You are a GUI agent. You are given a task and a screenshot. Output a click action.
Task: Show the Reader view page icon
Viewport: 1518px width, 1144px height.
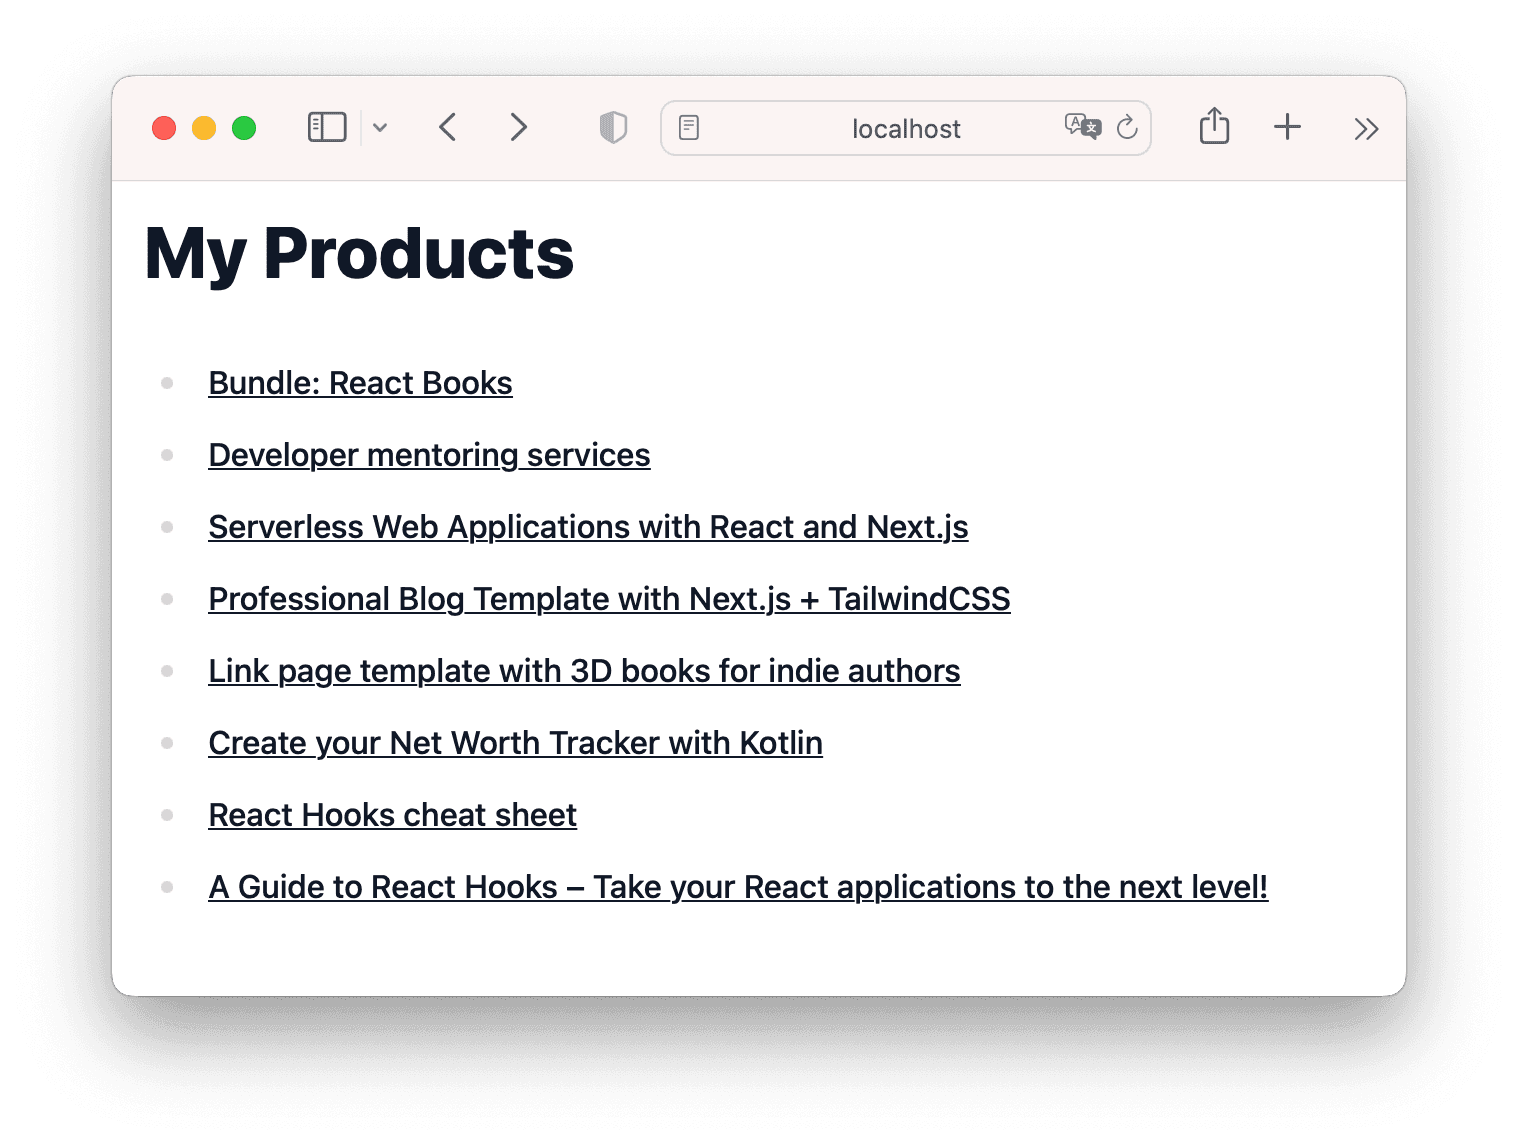click(689, 128)
